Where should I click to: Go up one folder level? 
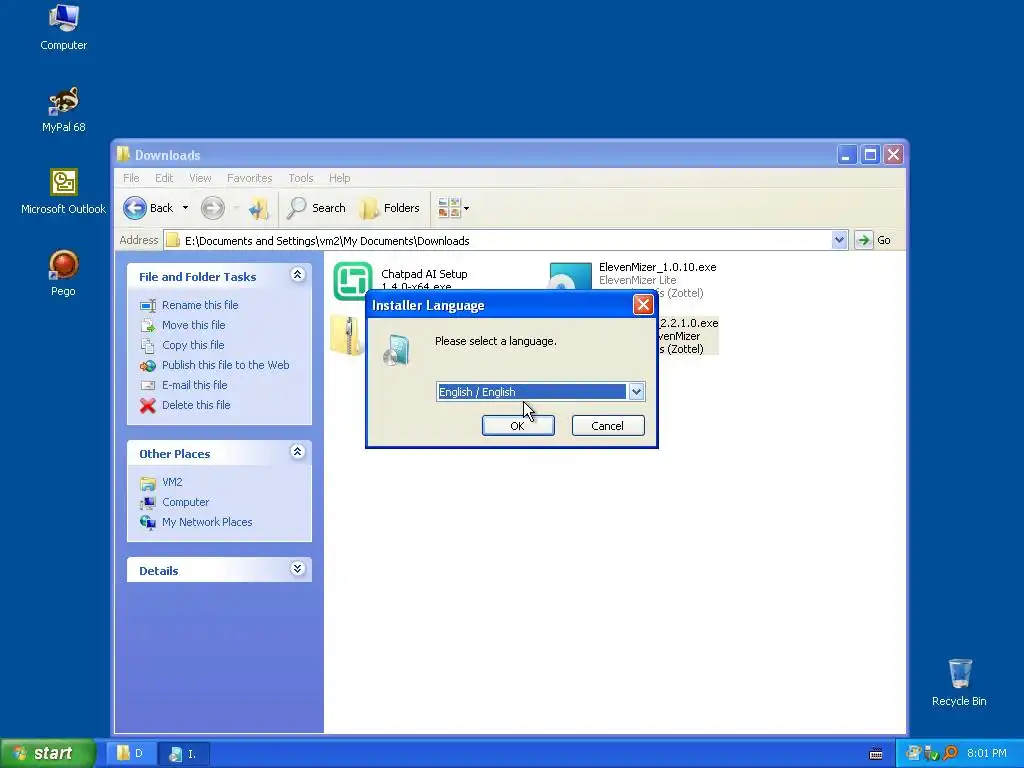259,208
